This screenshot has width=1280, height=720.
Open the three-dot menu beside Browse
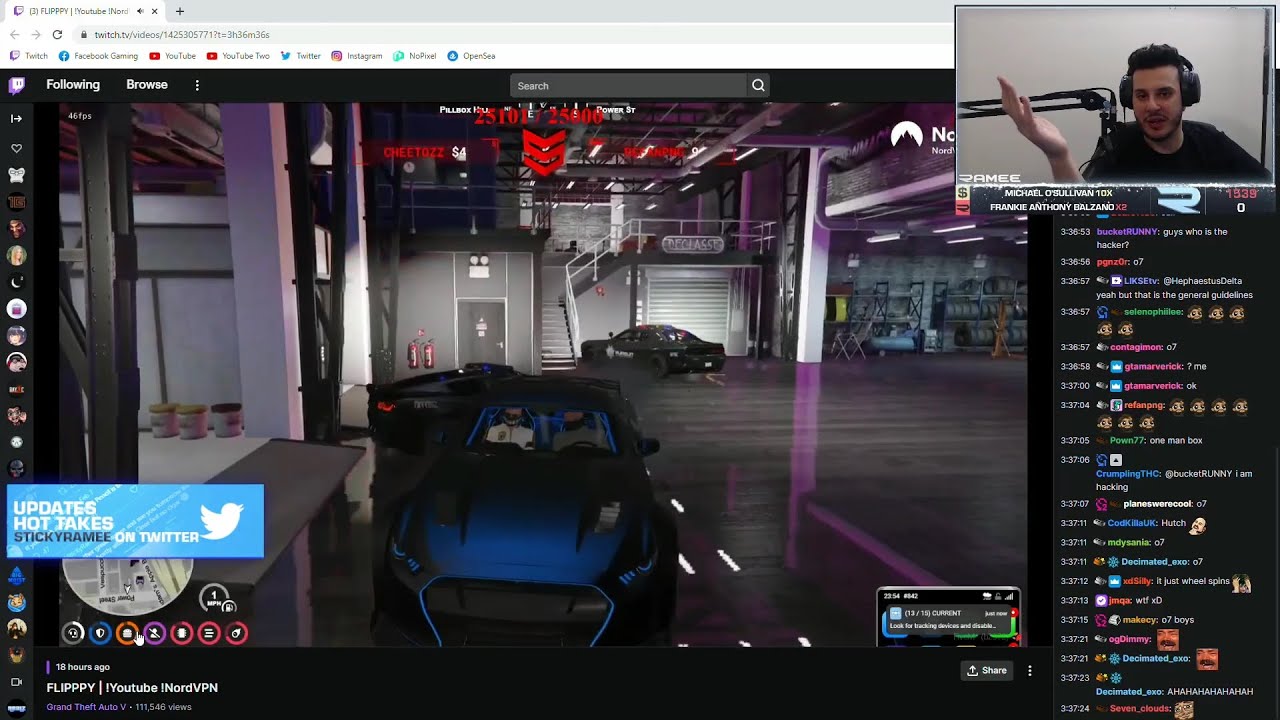(x=197, y=85)
